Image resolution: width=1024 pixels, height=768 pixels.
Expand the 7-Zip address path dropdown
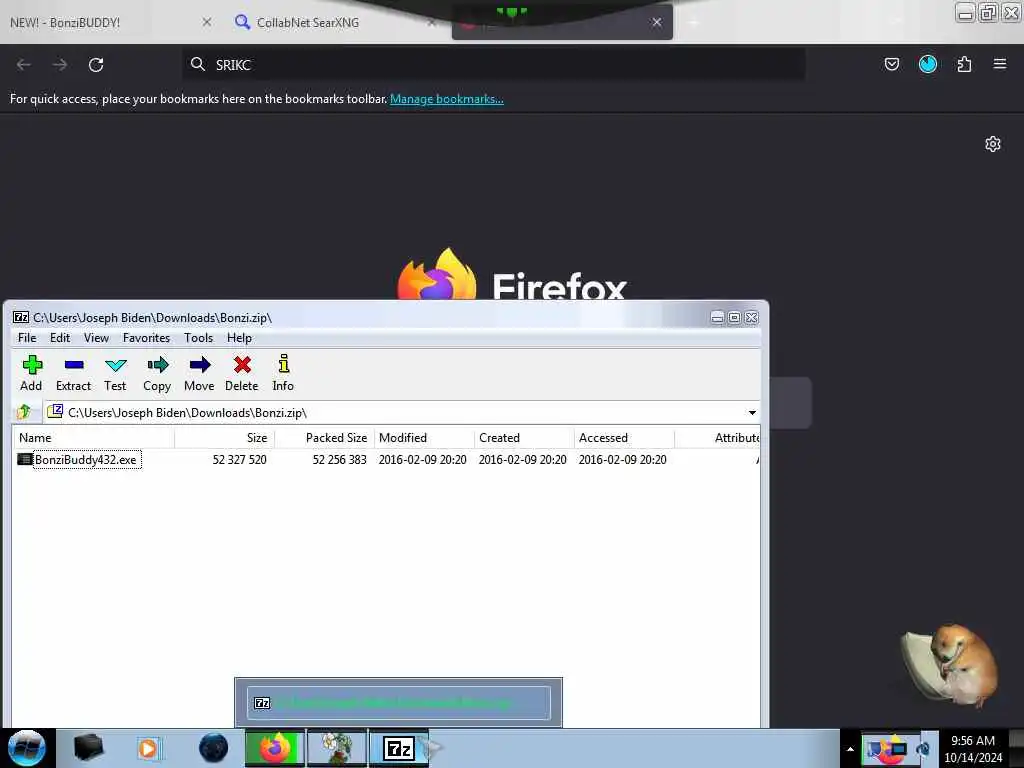click(x=752, y=413)
